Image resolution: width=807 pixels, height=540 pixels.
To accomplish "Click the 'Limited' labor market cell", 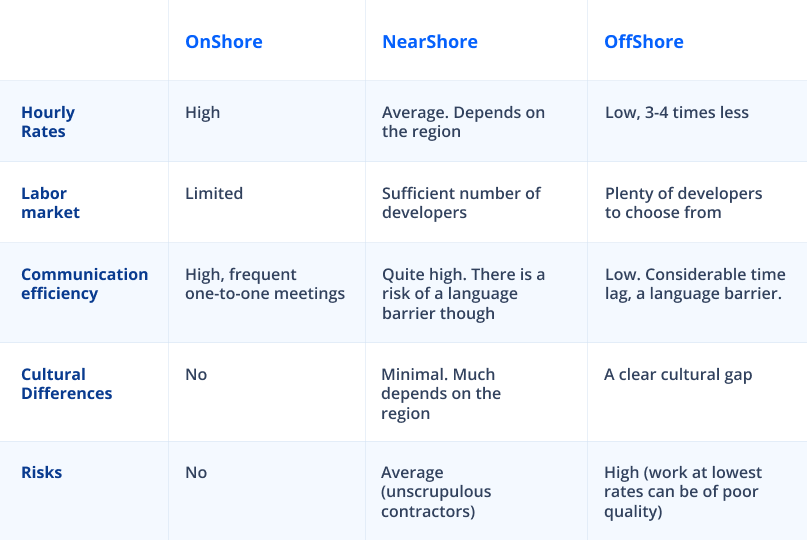I will (214, 193).
